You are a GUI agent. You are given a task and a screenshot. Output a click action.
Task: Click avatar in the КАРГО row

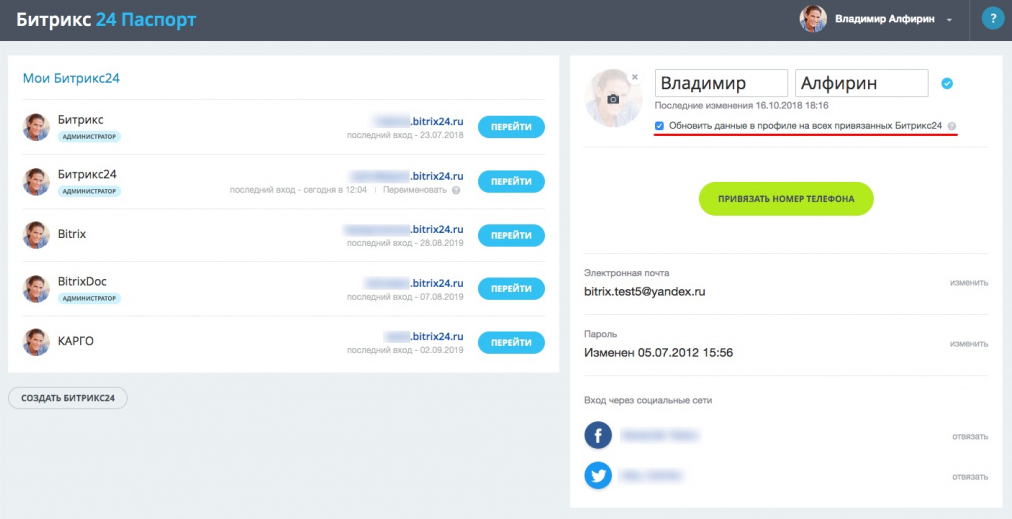[x=36, y=342]
